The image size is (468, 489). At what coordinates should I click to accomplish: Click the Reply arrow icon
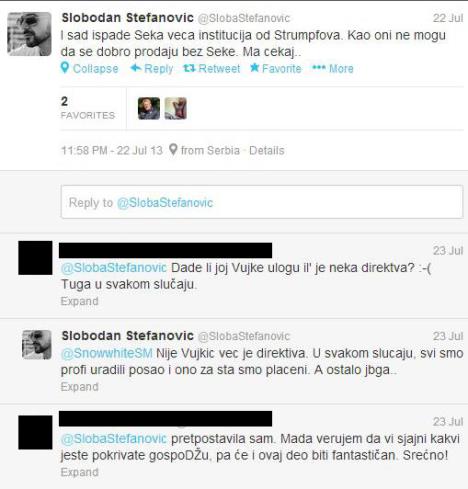(x=136, y=68)
